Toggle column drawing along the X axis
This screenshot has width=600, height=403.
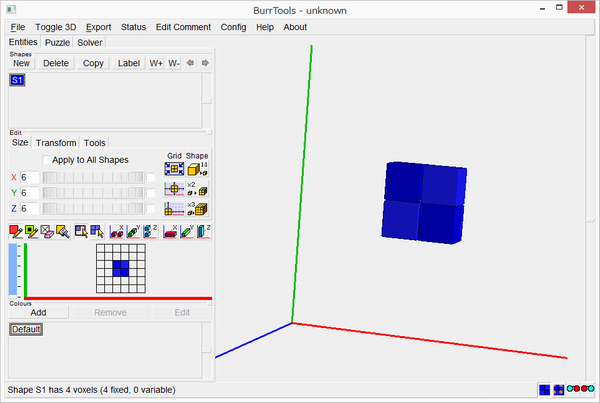(x=170, y=232)
